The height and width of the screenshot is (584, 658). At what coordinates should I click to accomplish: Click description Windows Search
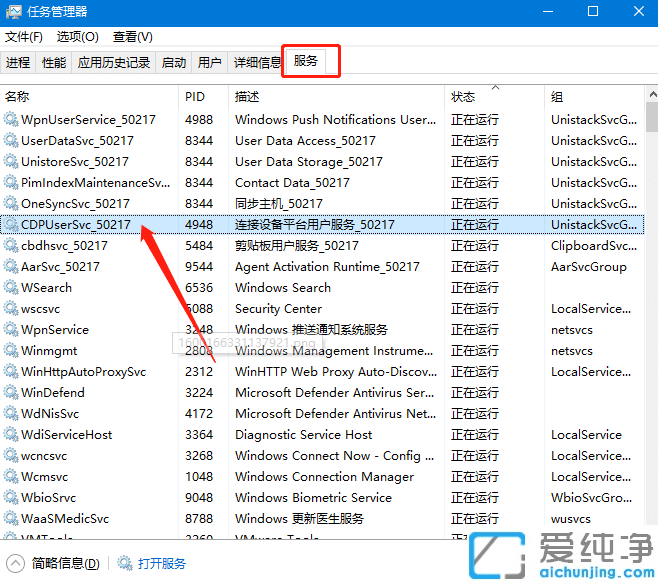click(283, 287)
